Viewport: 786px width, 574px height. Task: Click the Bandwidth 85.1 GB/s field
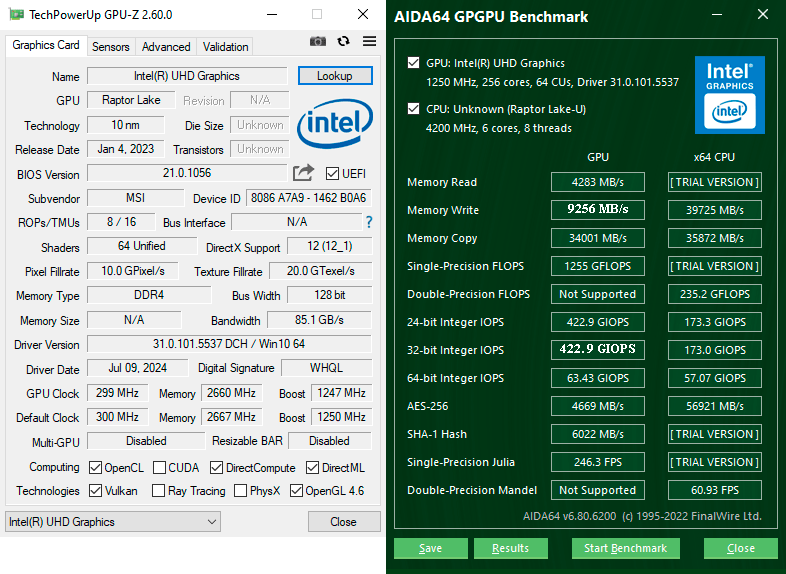pyautogui.click(x=319, y=320)
